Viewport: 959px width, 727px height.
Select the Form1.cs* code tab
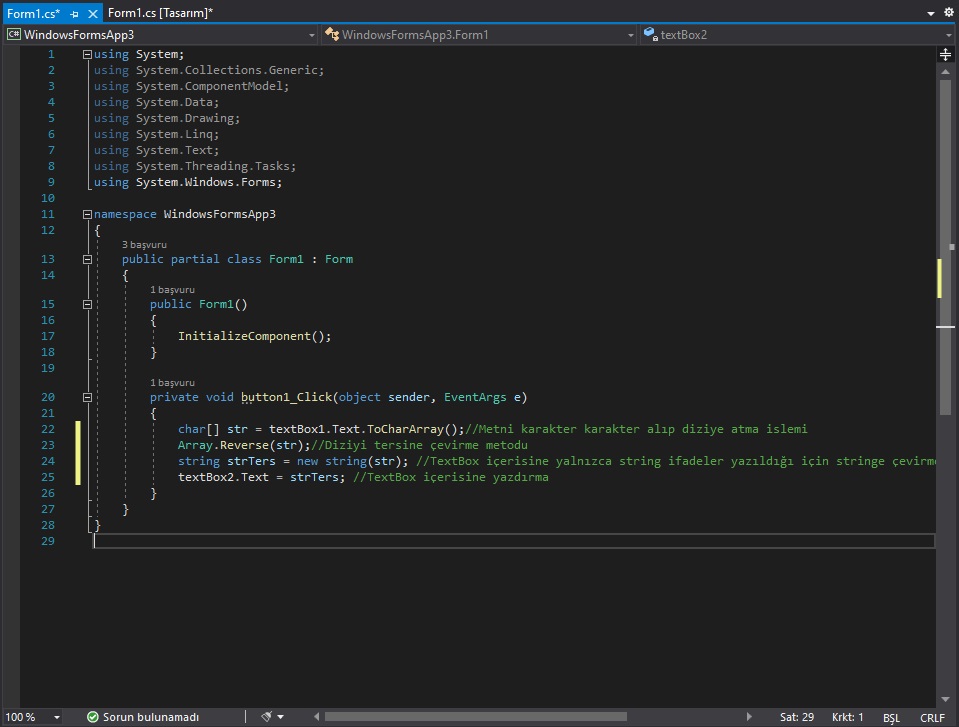coord(34,13)
